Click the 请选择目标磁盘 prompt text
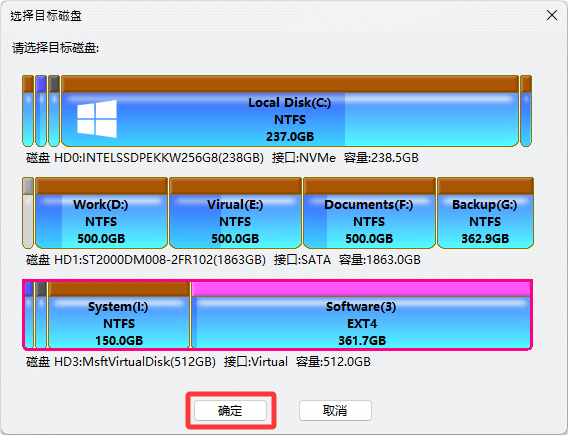 tap(55, 48)
